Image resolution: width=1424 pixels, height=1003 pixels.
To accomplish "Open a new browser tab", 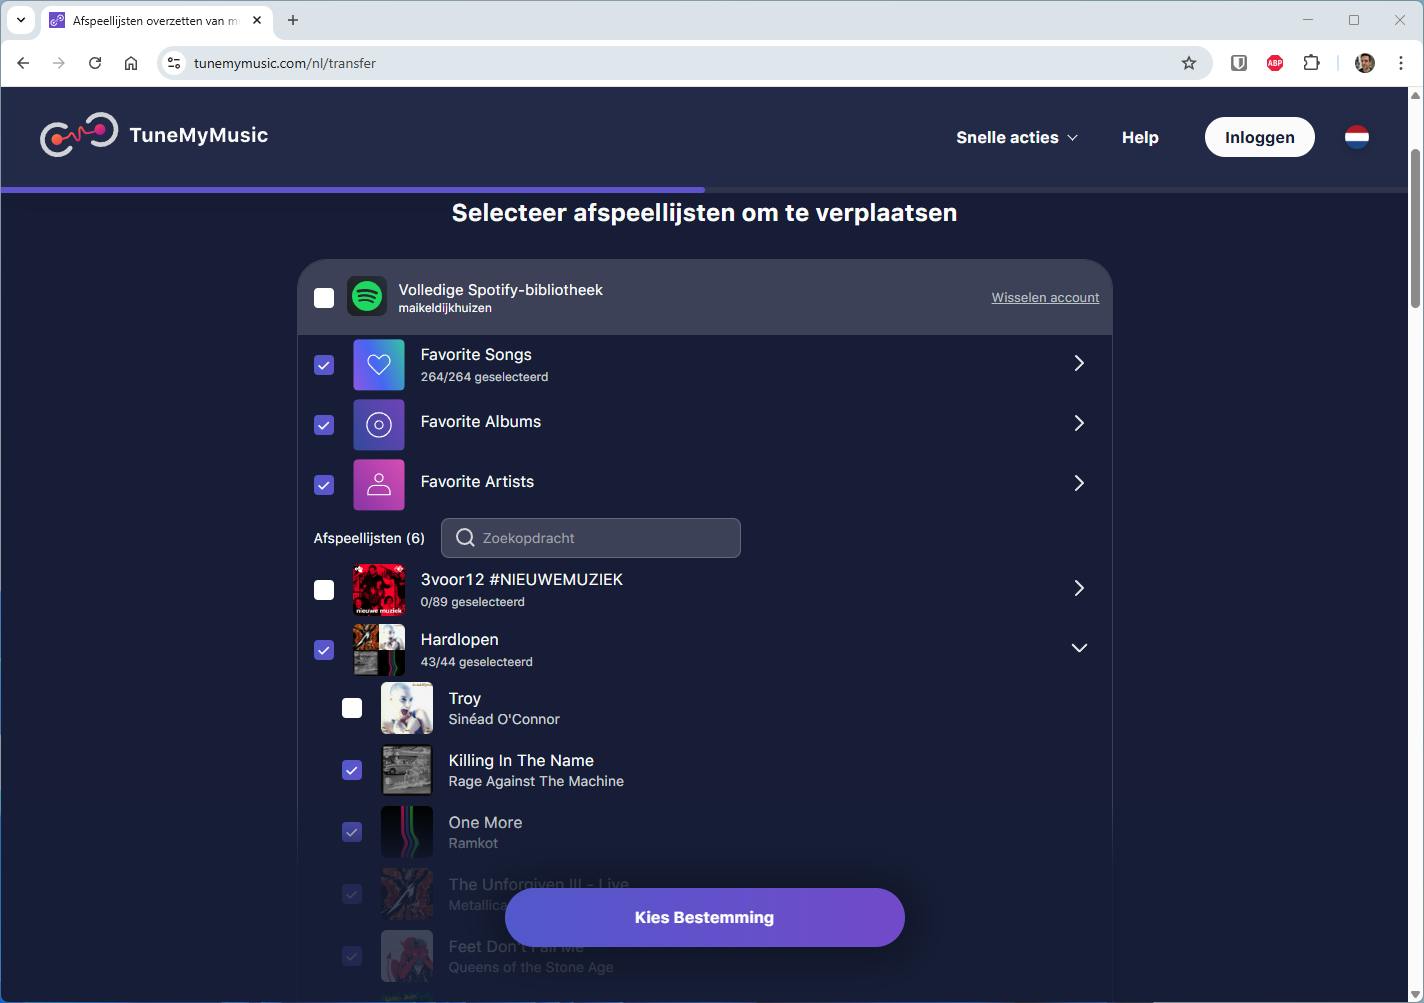I will click(293, 20).
